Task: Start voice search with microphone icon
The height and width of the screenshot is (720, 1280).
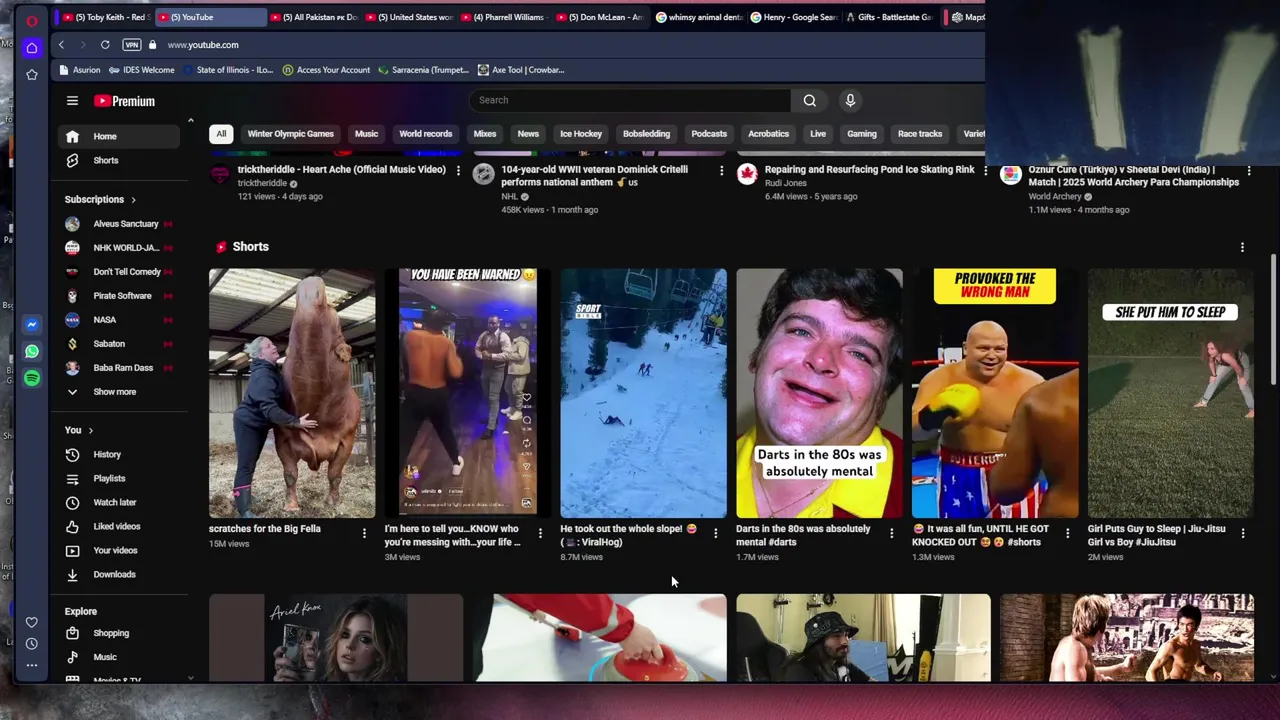Action: tap(850, 100)
